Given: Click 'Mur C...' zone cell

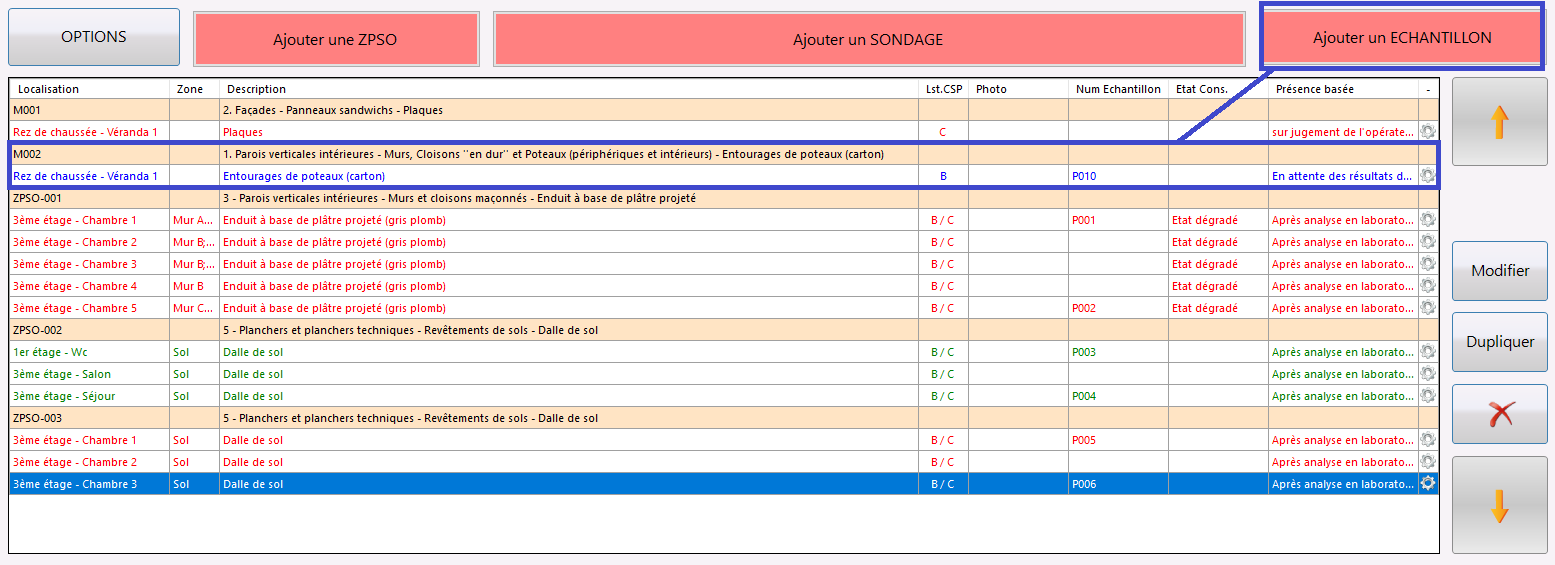Looking at the screenshot, I should tap(194, 308).
